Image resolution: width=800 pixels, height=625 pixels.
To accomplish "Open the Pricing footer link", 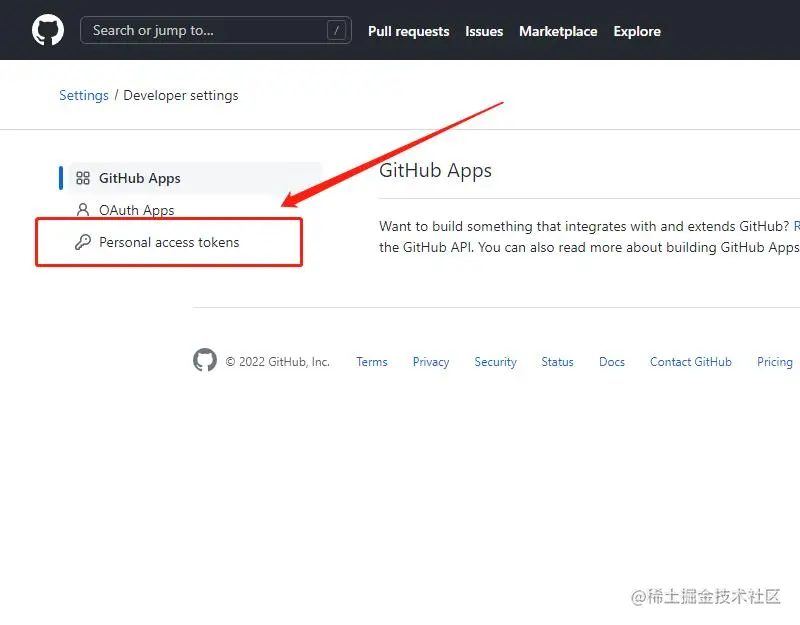I will (x=774, y=362).
